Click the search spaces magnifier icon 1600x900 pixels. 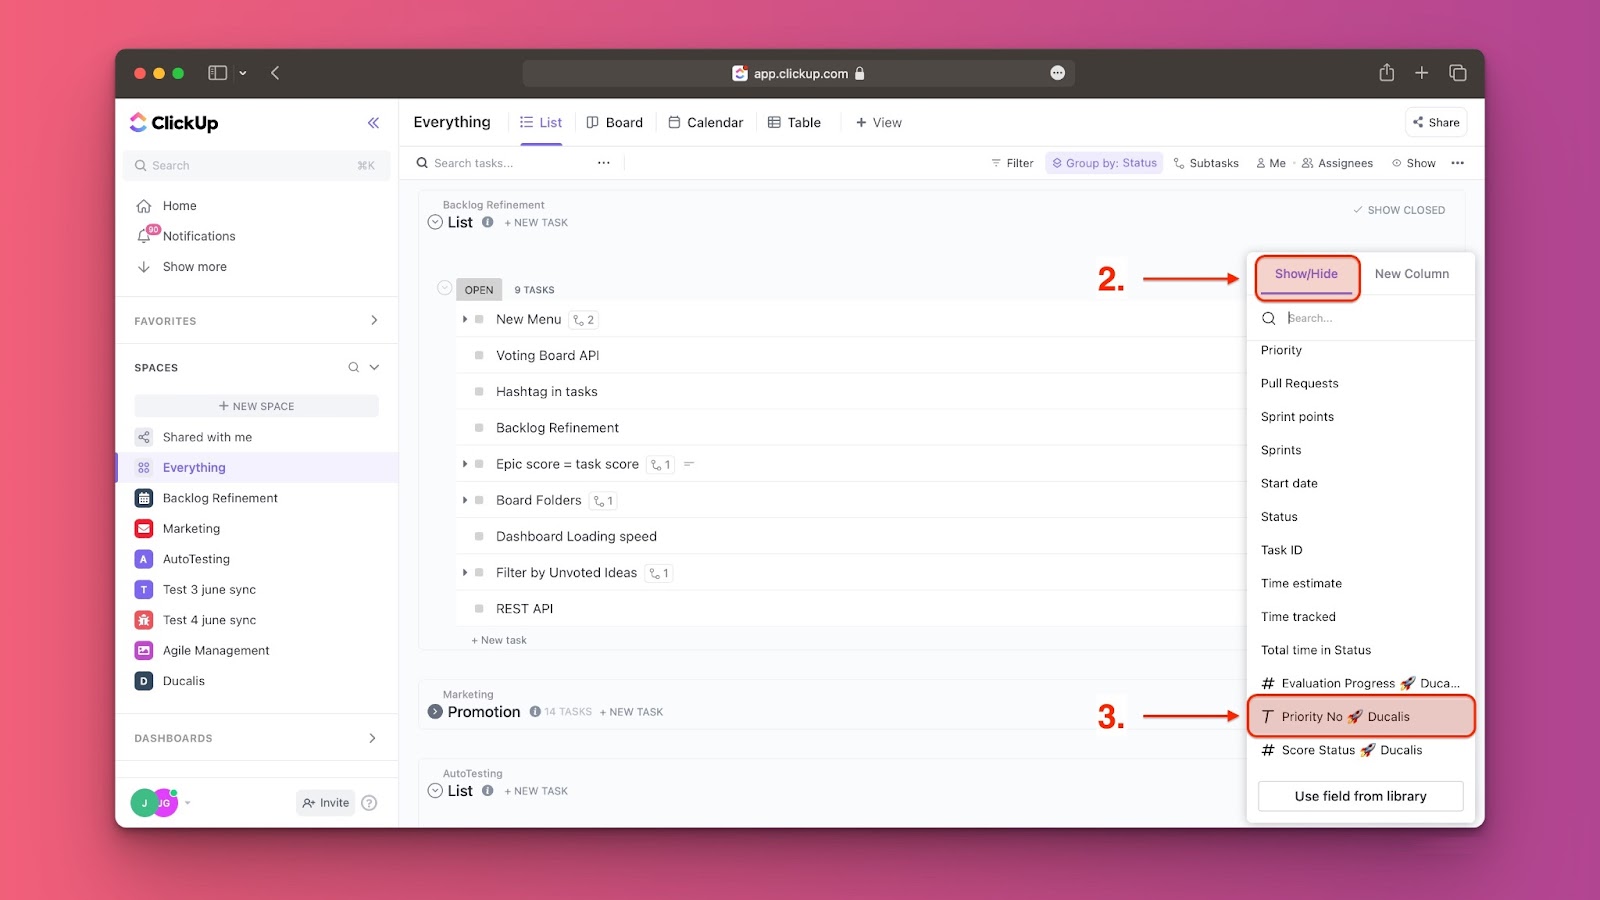pos(353,368)
